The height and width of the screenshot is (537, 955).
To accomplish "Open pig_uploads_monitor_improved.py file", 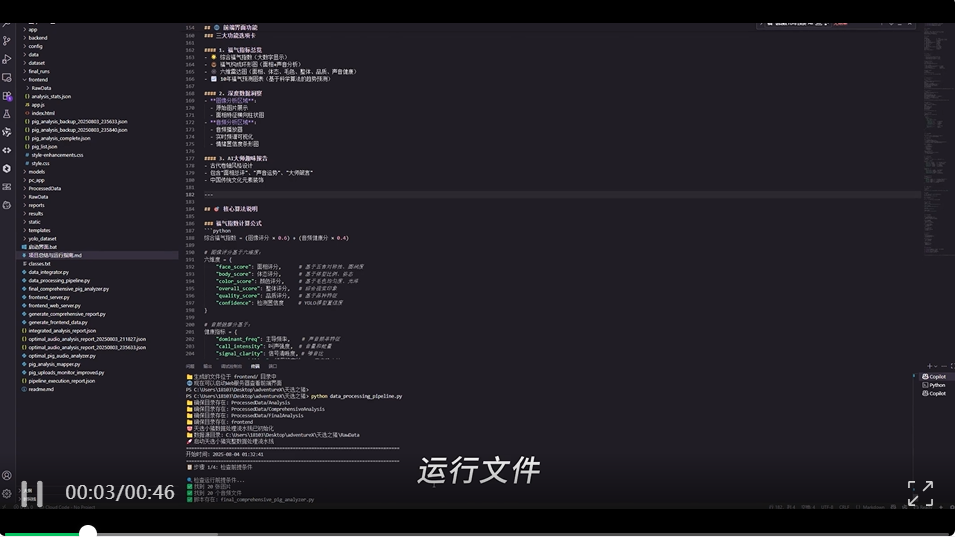I will coord(66,373).
